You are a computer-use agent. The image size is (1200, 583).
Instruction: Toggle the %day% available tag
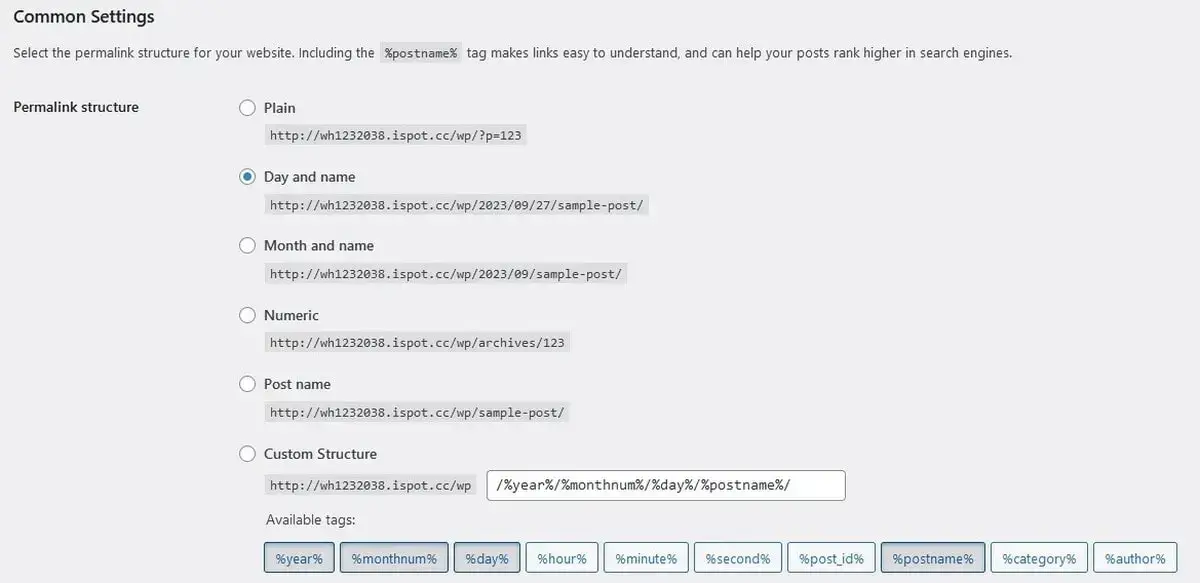click(x=487, y=559)
